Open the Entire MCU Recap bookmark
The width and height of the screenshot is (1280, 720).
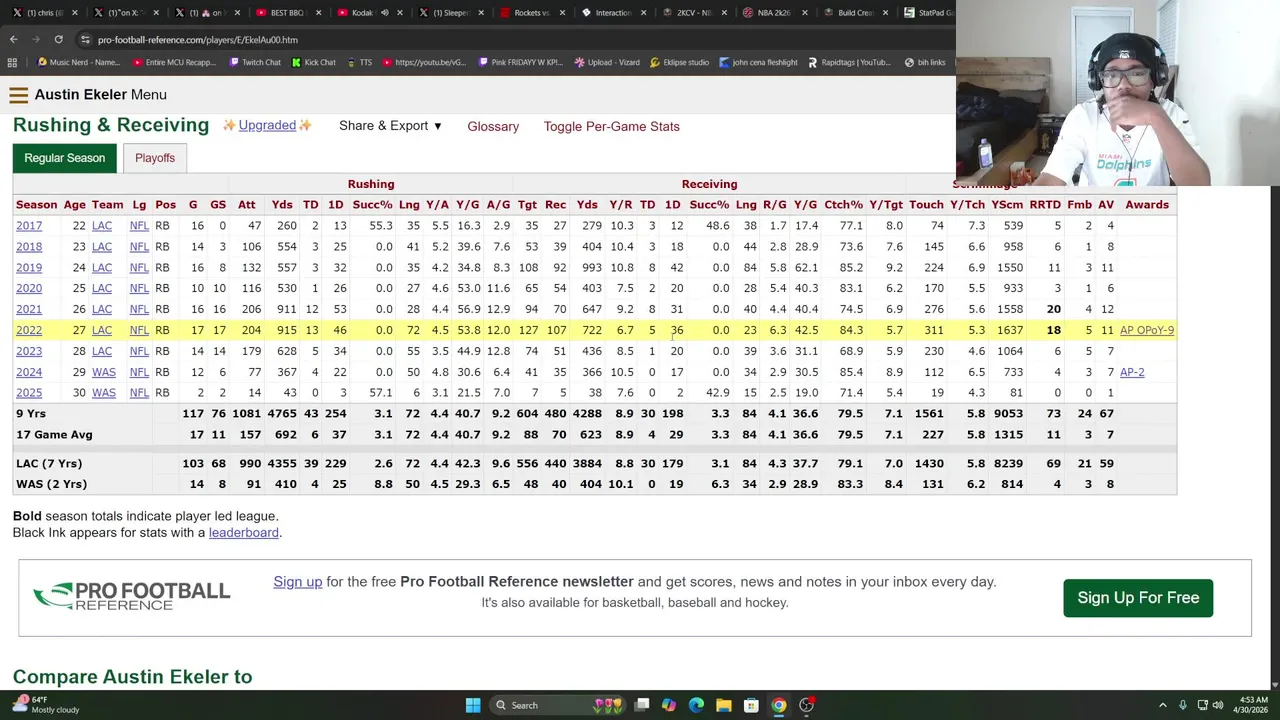click(173, 62)
